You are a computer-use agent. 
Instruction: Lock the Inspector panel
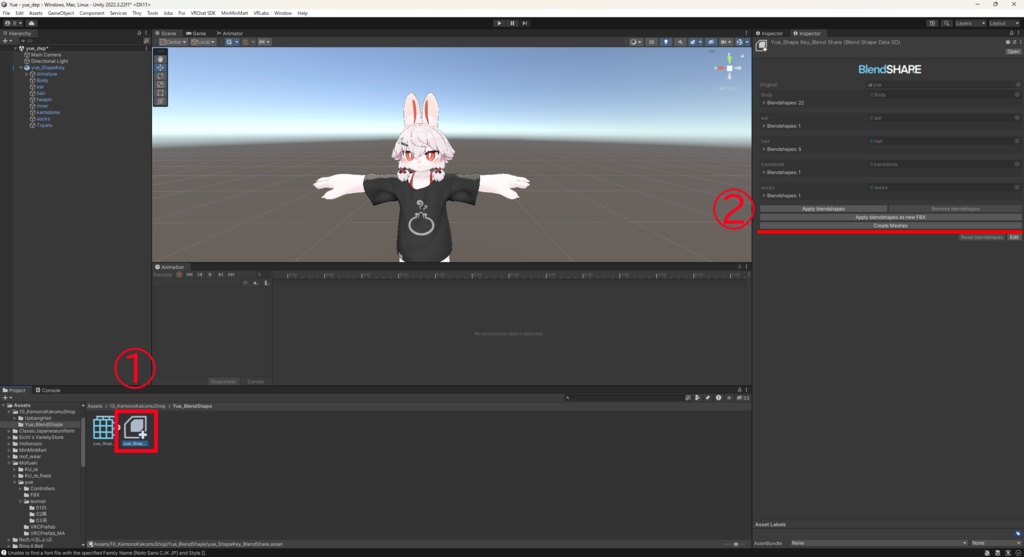coord(1012,33)
